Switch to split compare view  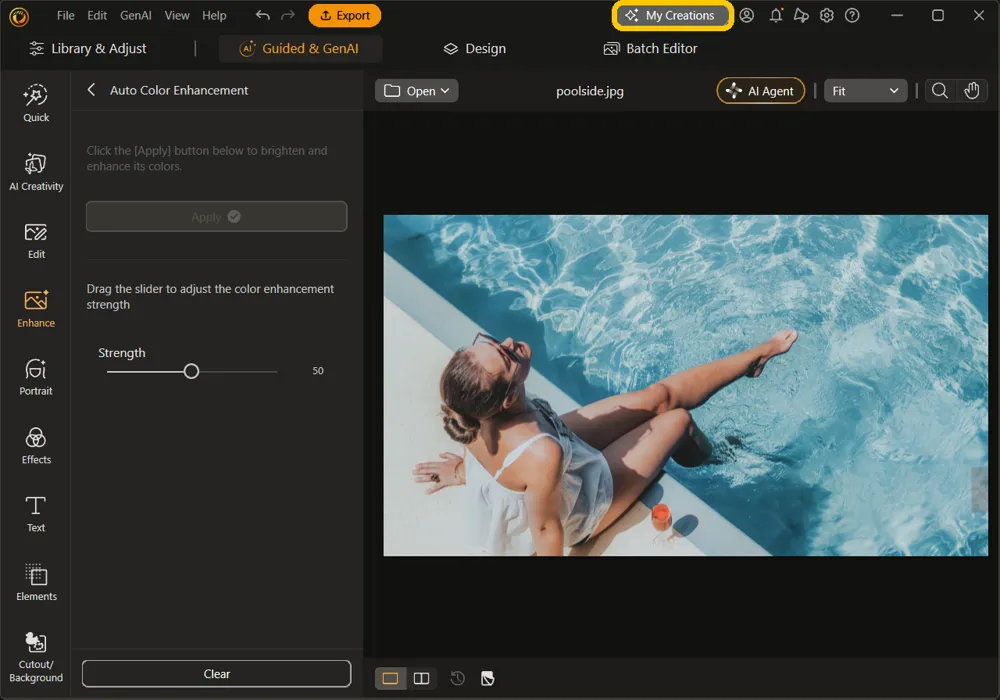(422, 678)
